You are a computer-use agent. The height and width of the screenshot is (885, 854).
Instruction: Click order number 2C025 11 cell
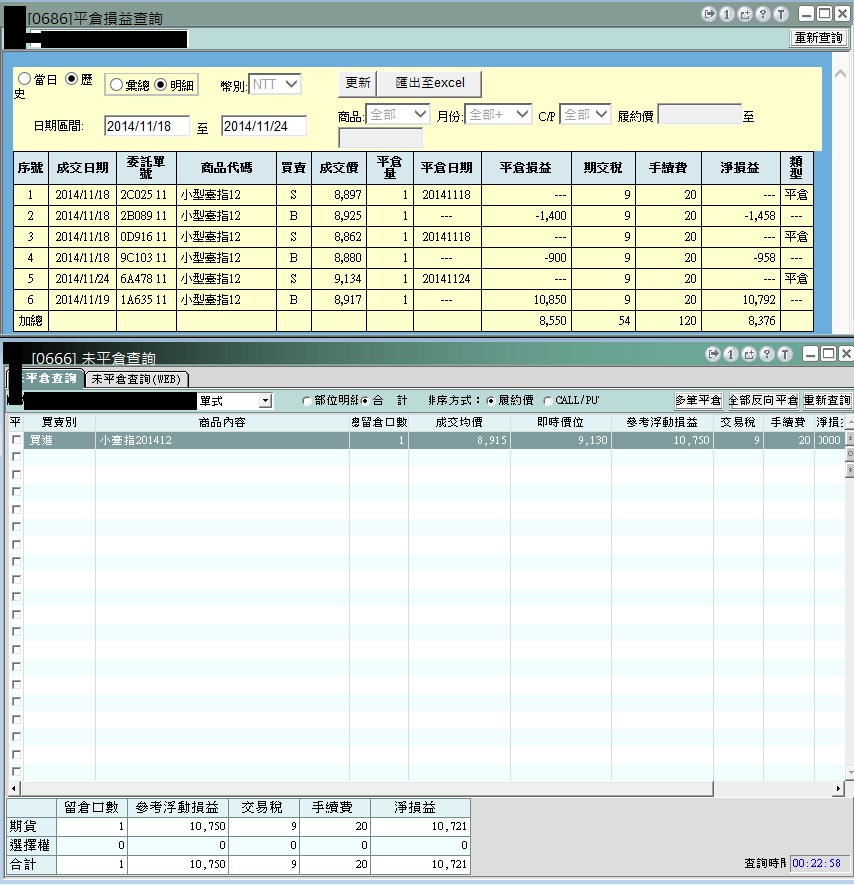tap(146, 195)
